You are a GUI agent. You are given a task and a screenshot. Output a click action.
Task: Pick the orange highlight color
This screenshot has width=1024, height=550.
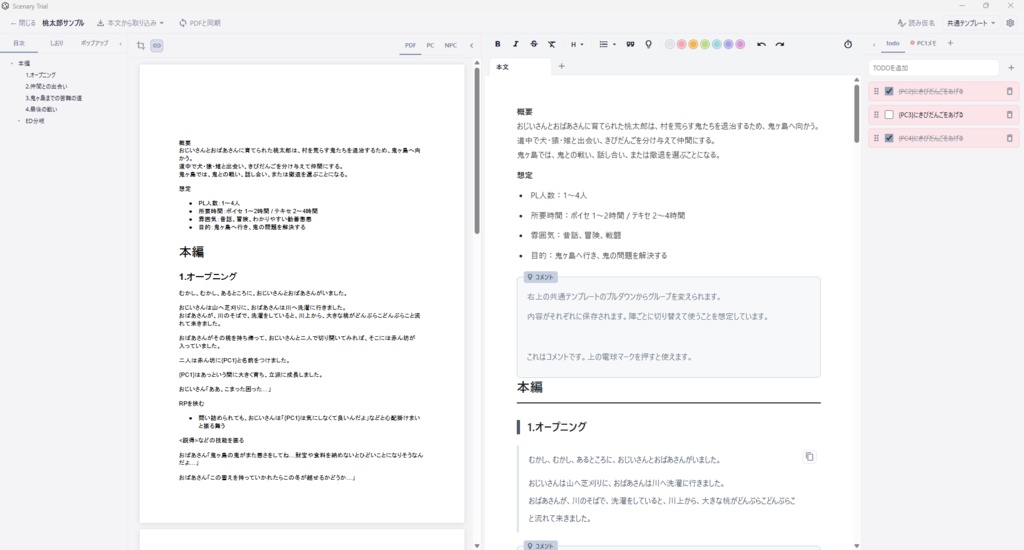click(693, 44)
